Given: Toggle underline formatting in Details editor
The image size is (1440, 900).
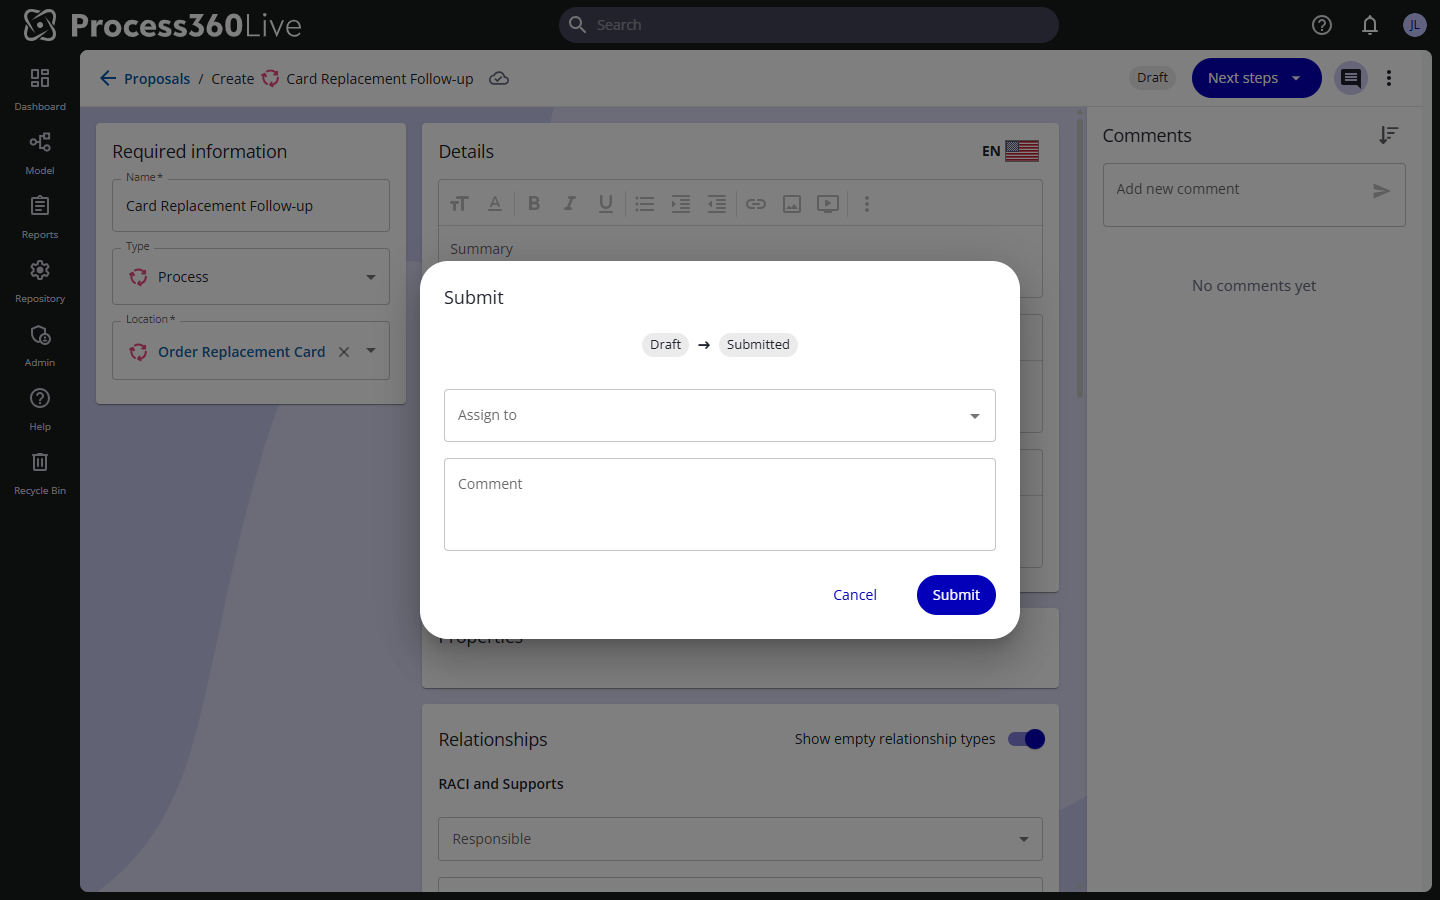Looking at the screenshot, I should pos(605,204).
